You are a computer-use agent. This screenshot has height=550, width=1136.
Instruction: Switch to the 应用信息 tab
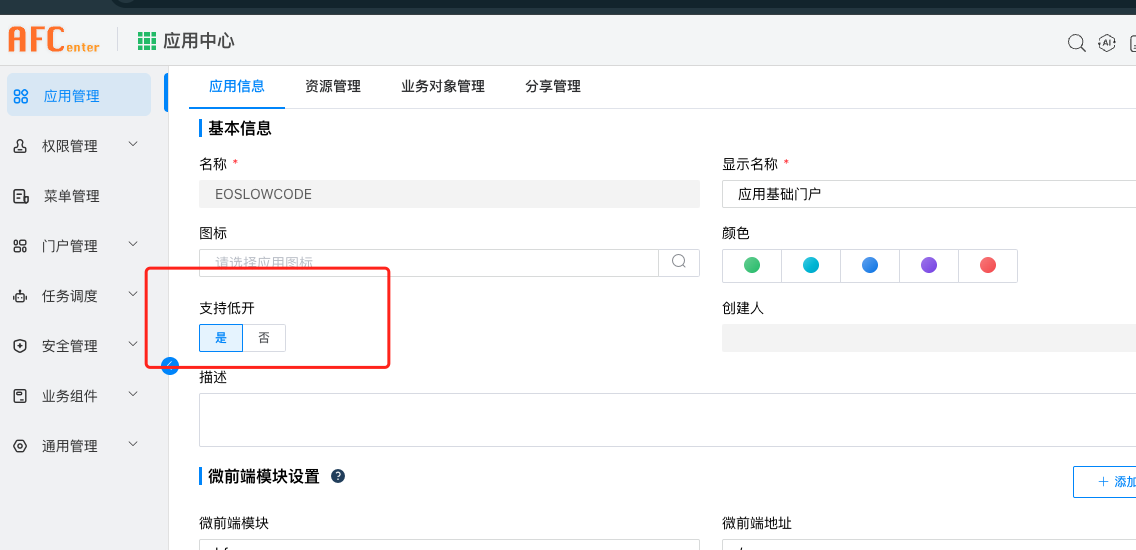tap(237, 86)
